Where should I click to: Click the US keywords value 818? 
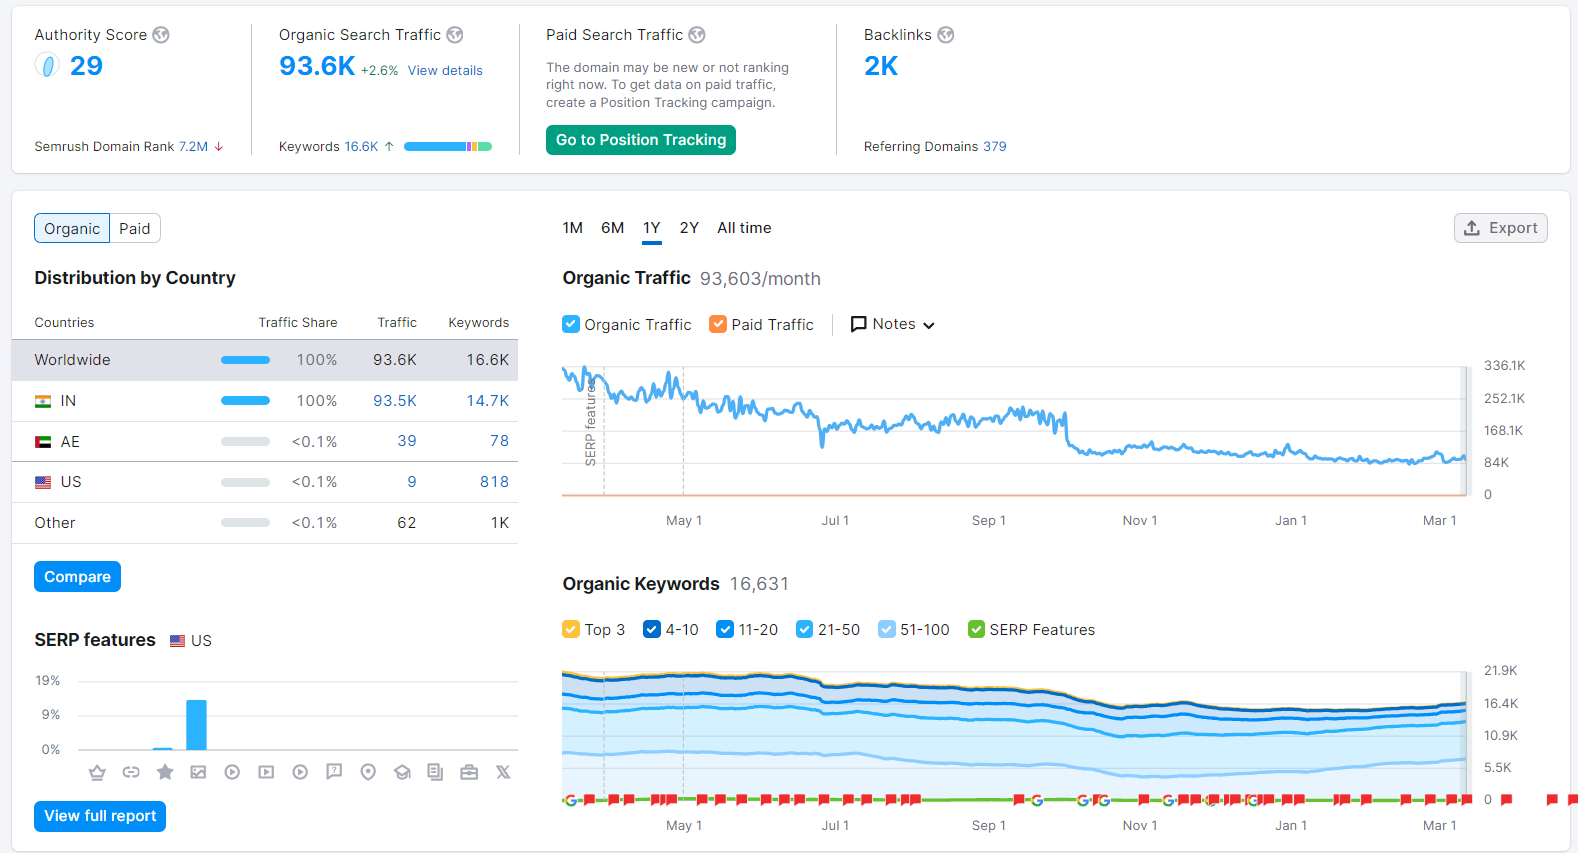(x=494, y=482)
